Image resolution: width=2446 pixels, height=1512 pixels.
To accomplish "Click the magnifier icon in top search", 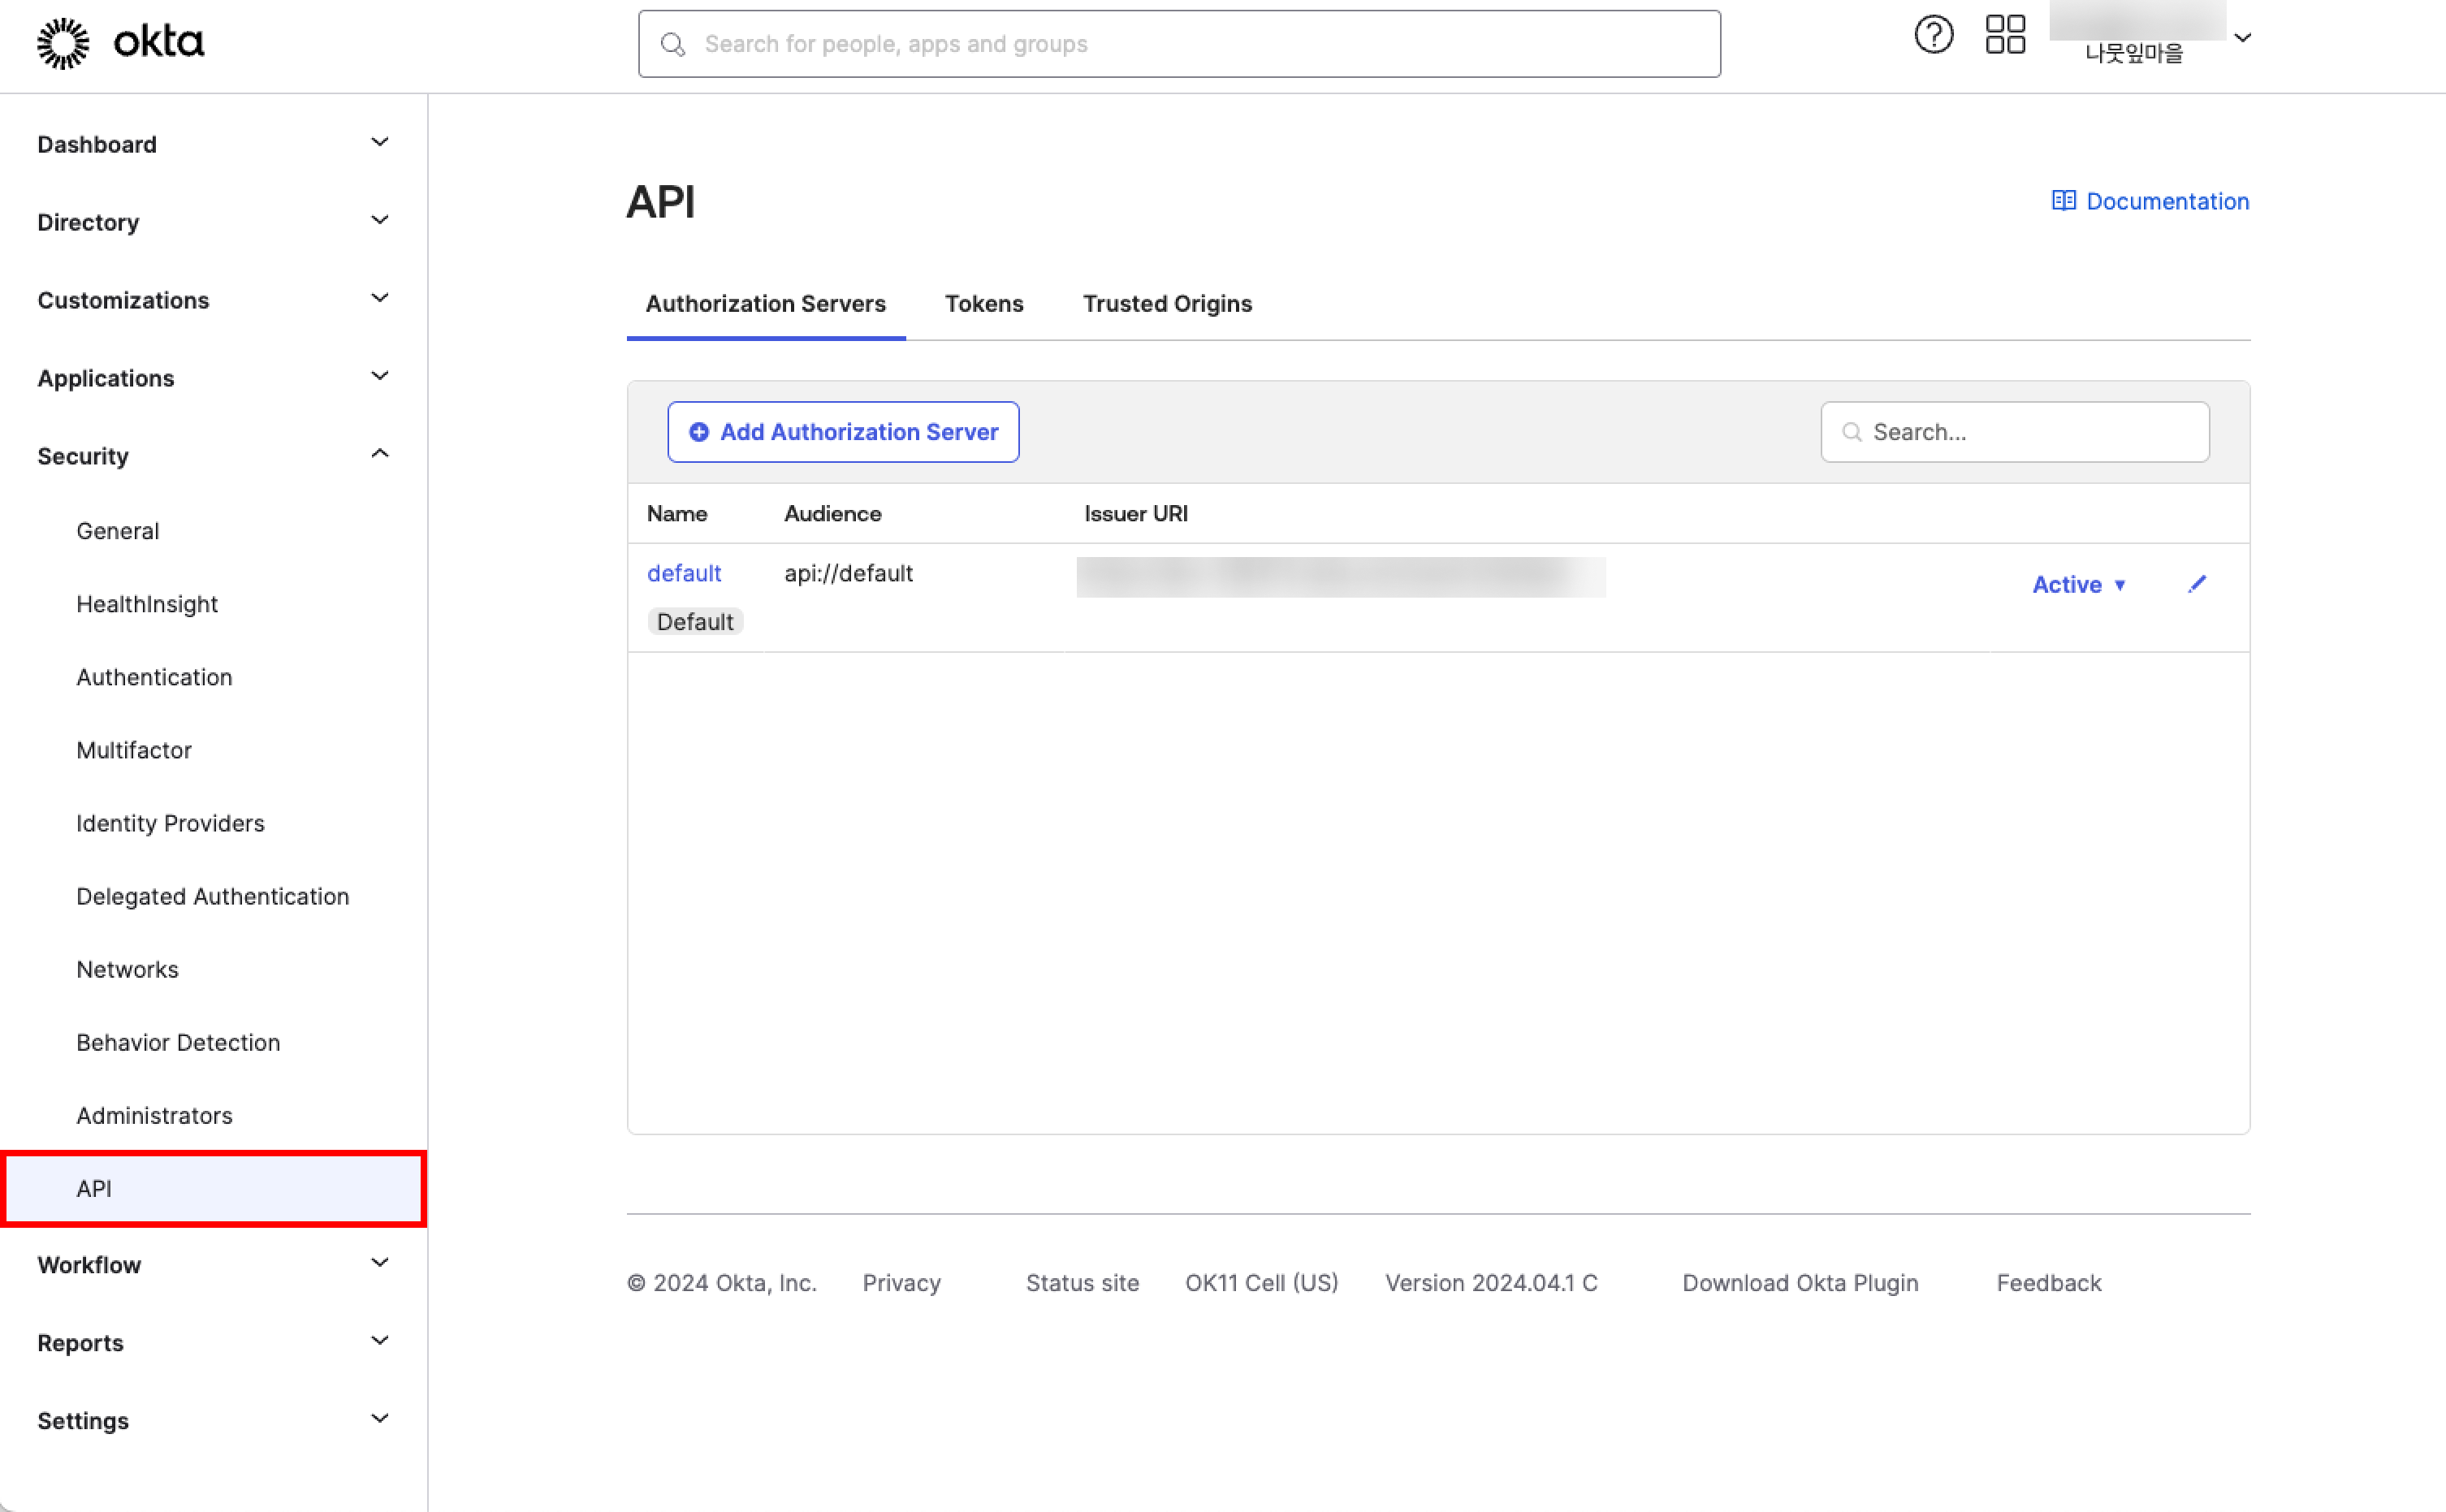I will (x=673, y=44).
